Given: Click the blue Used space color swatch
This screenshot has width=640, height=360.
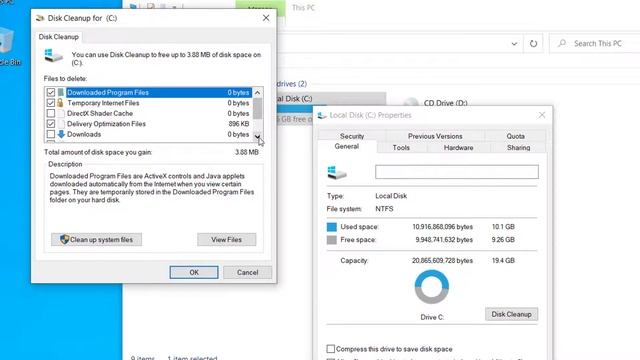Looking at the screenshot, I should [x=332, y=227].
